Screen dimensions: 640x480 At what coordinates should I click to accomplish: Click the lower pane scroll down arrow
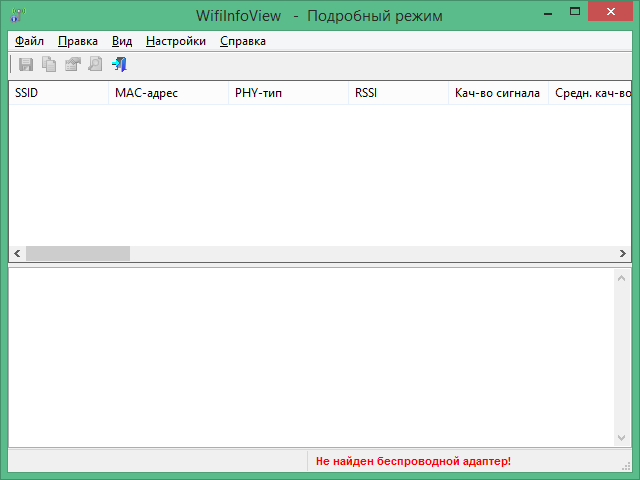click(622, 438)
